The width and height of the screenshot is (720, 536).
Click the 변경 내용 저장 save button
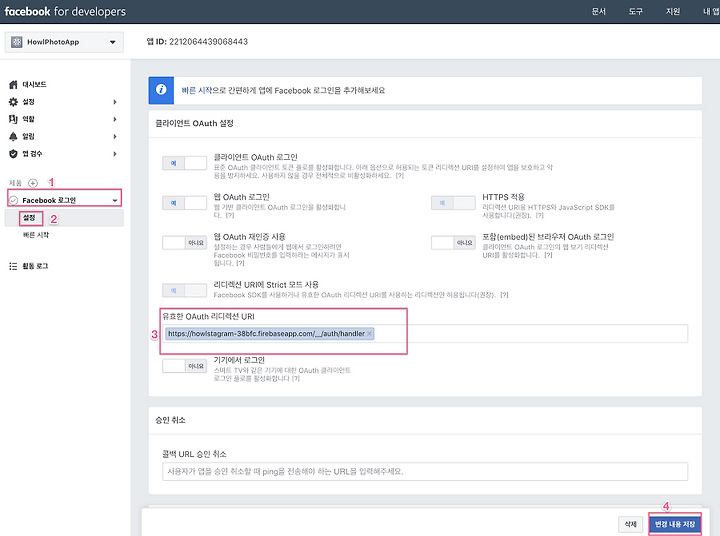pos(675,524)
